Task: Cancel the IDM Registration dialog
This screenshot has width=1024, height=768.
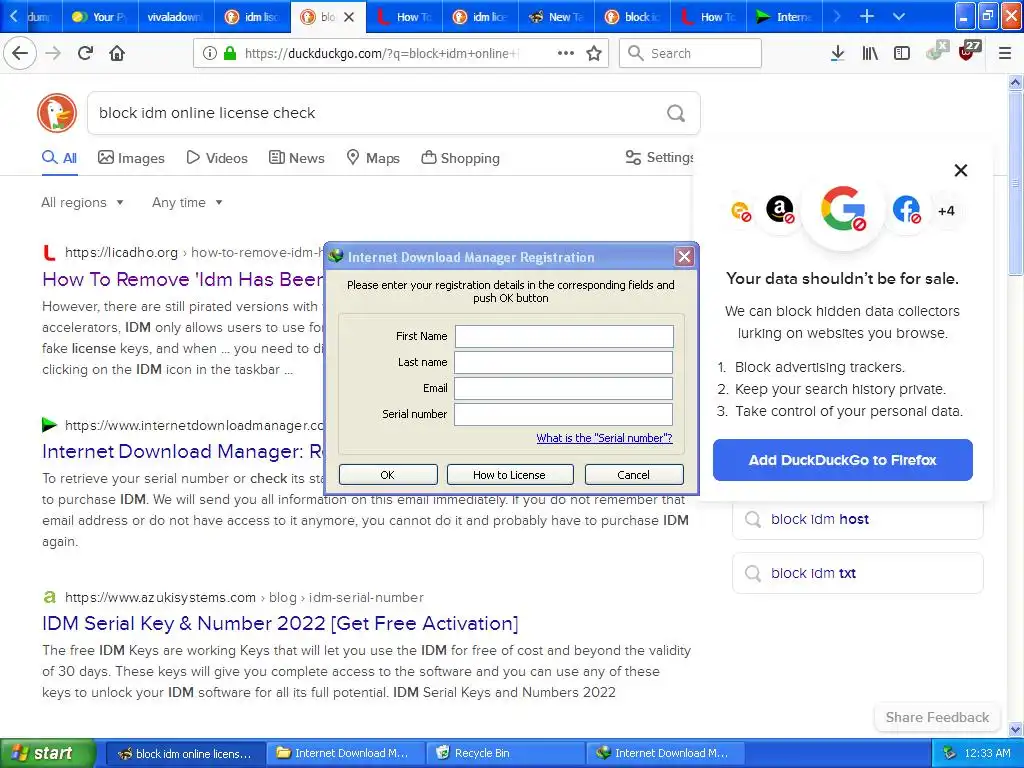Action: click(633, 475)
